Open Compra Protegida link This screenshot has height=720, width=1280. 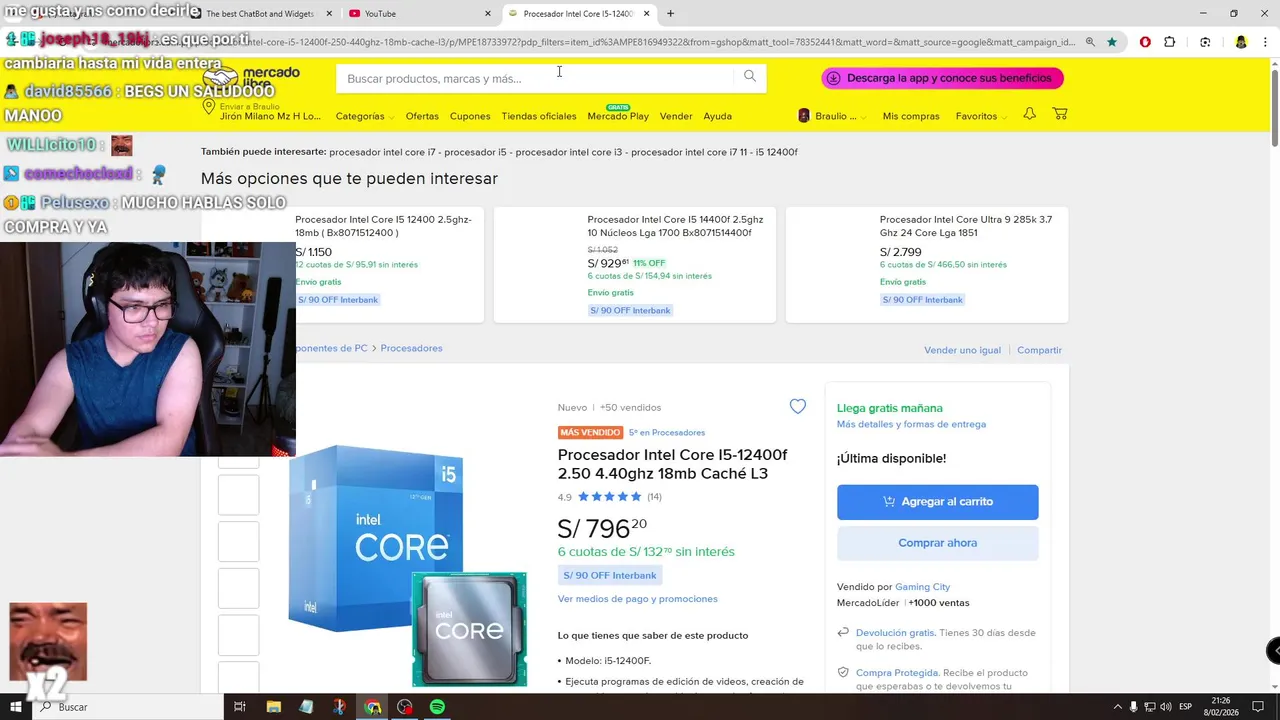coord(897,673)
